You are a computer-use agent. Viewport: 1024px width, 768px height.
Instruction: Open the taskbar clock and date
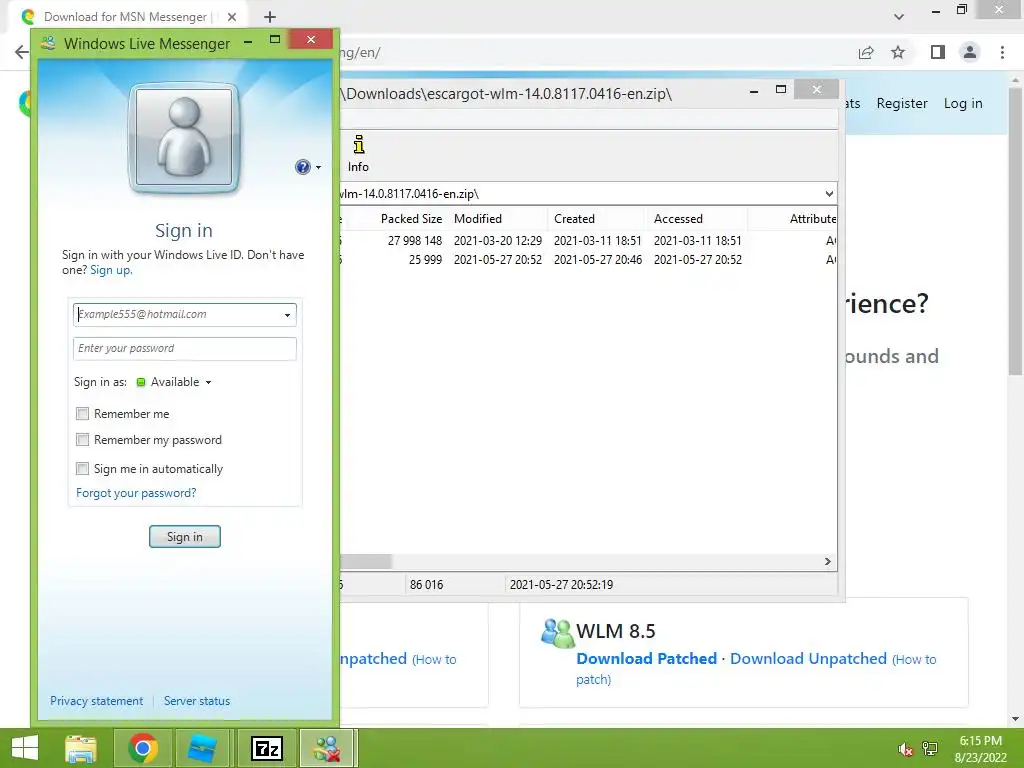click(980, 749)
